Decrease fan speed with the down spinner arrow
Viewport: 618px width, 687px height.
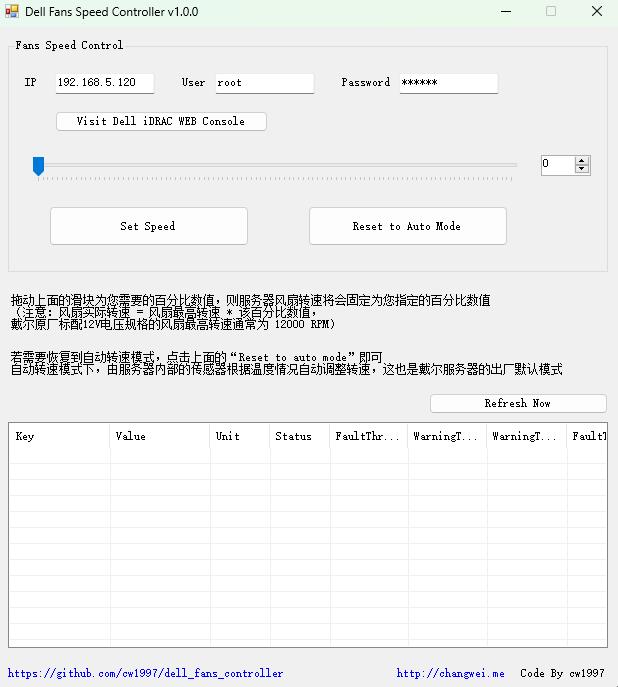(x=582, y=170)
